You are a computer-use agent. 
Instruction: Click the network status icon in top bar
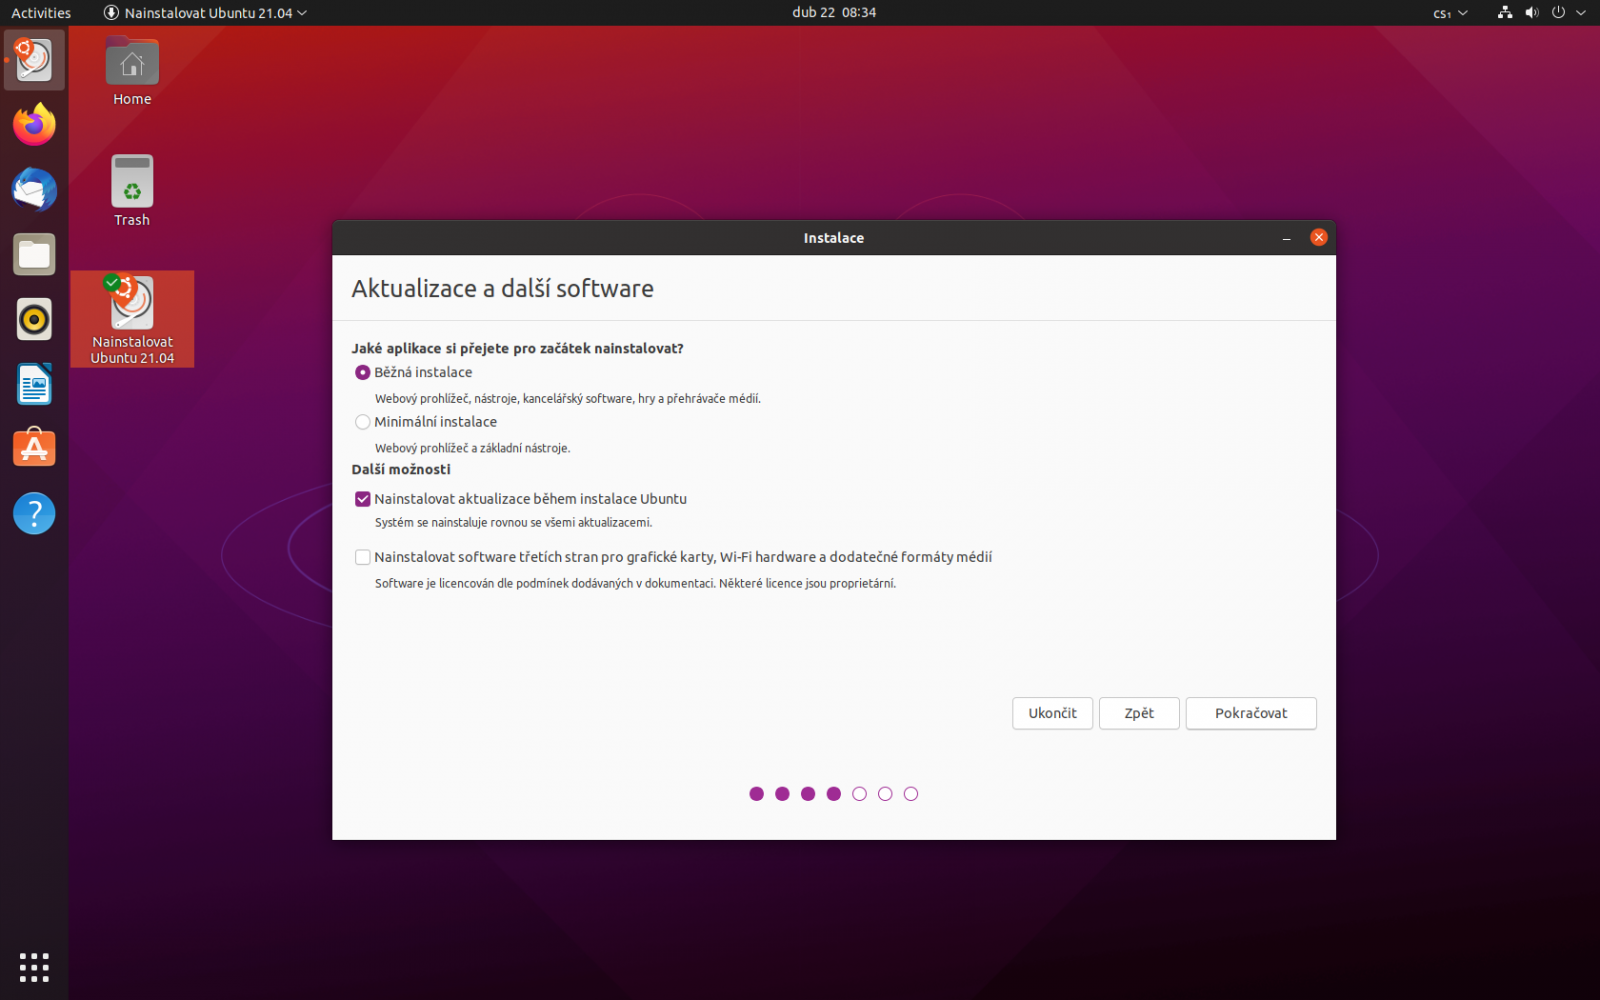tap(1505, 13)
